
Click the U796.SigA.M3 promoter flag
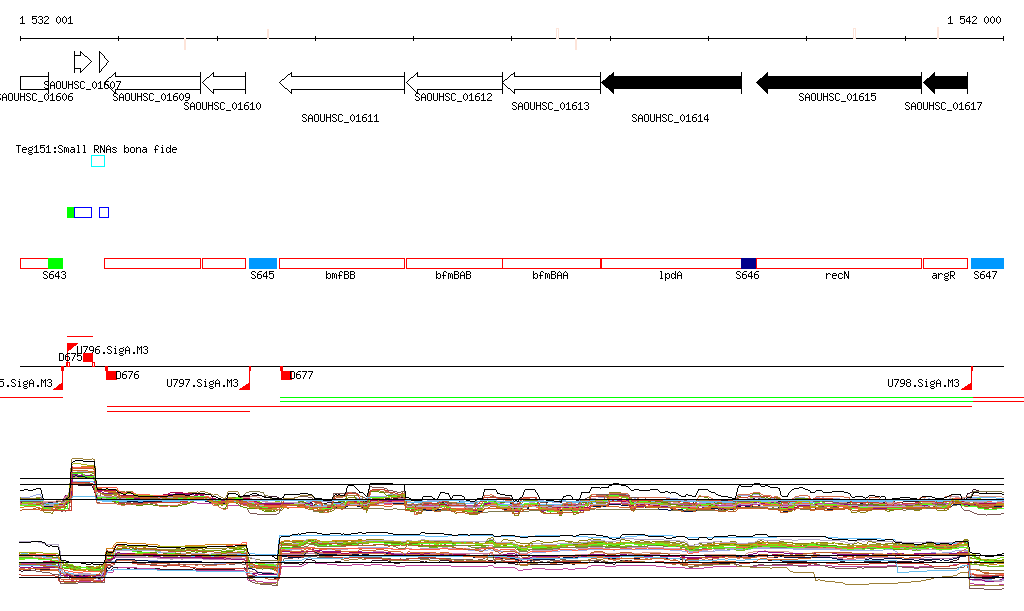[x=72, y=349]
